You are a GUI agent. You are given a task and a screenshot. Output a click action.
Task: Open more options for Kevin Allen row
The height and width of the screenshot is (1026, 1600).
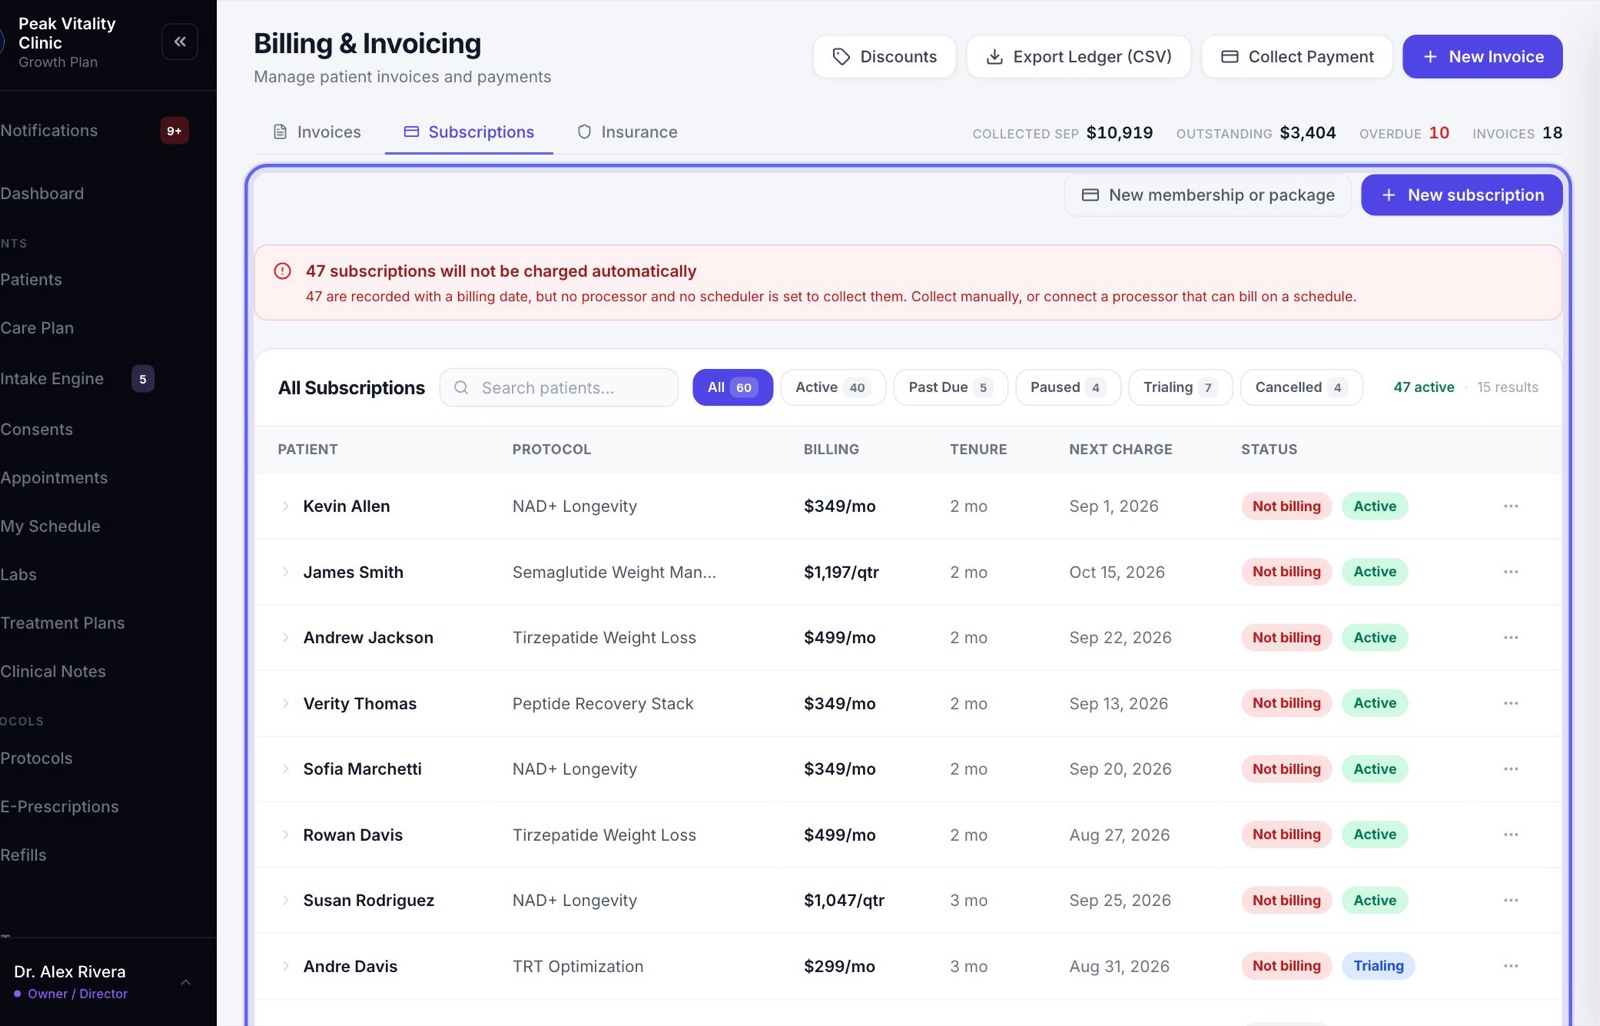(x=1510, y=506)
